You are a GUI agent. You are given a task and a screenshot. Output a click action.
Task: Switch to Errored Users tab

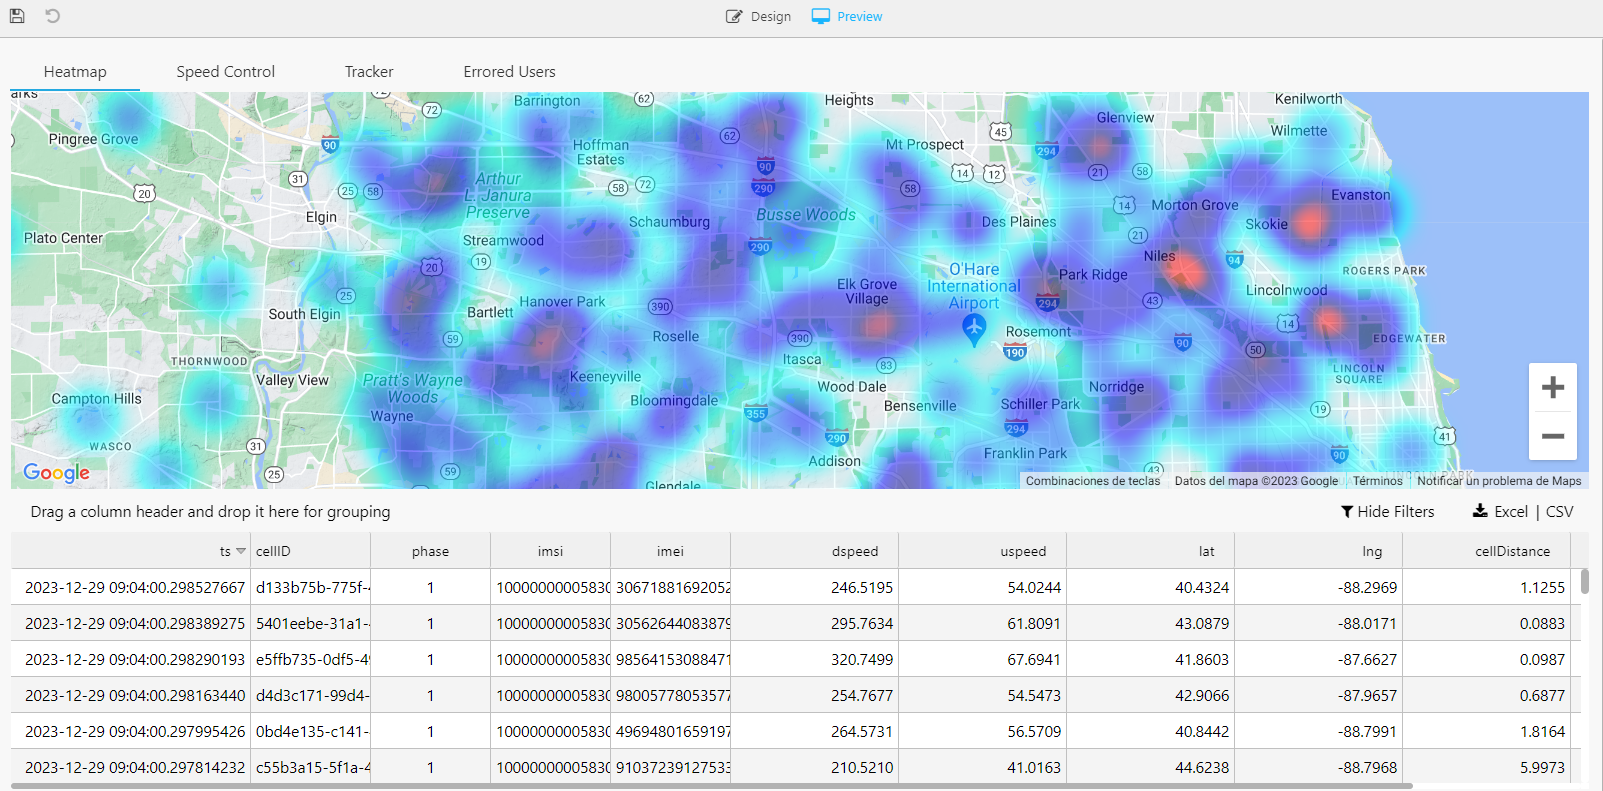(x=509, y=72)
